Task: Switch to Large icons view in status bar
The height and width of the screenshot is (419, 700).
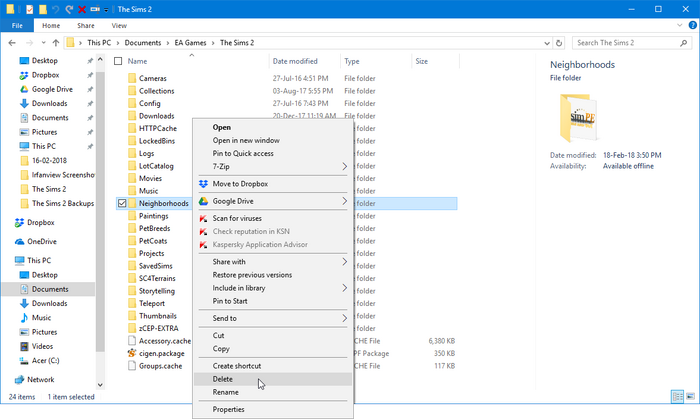Action: coord(690,396)
